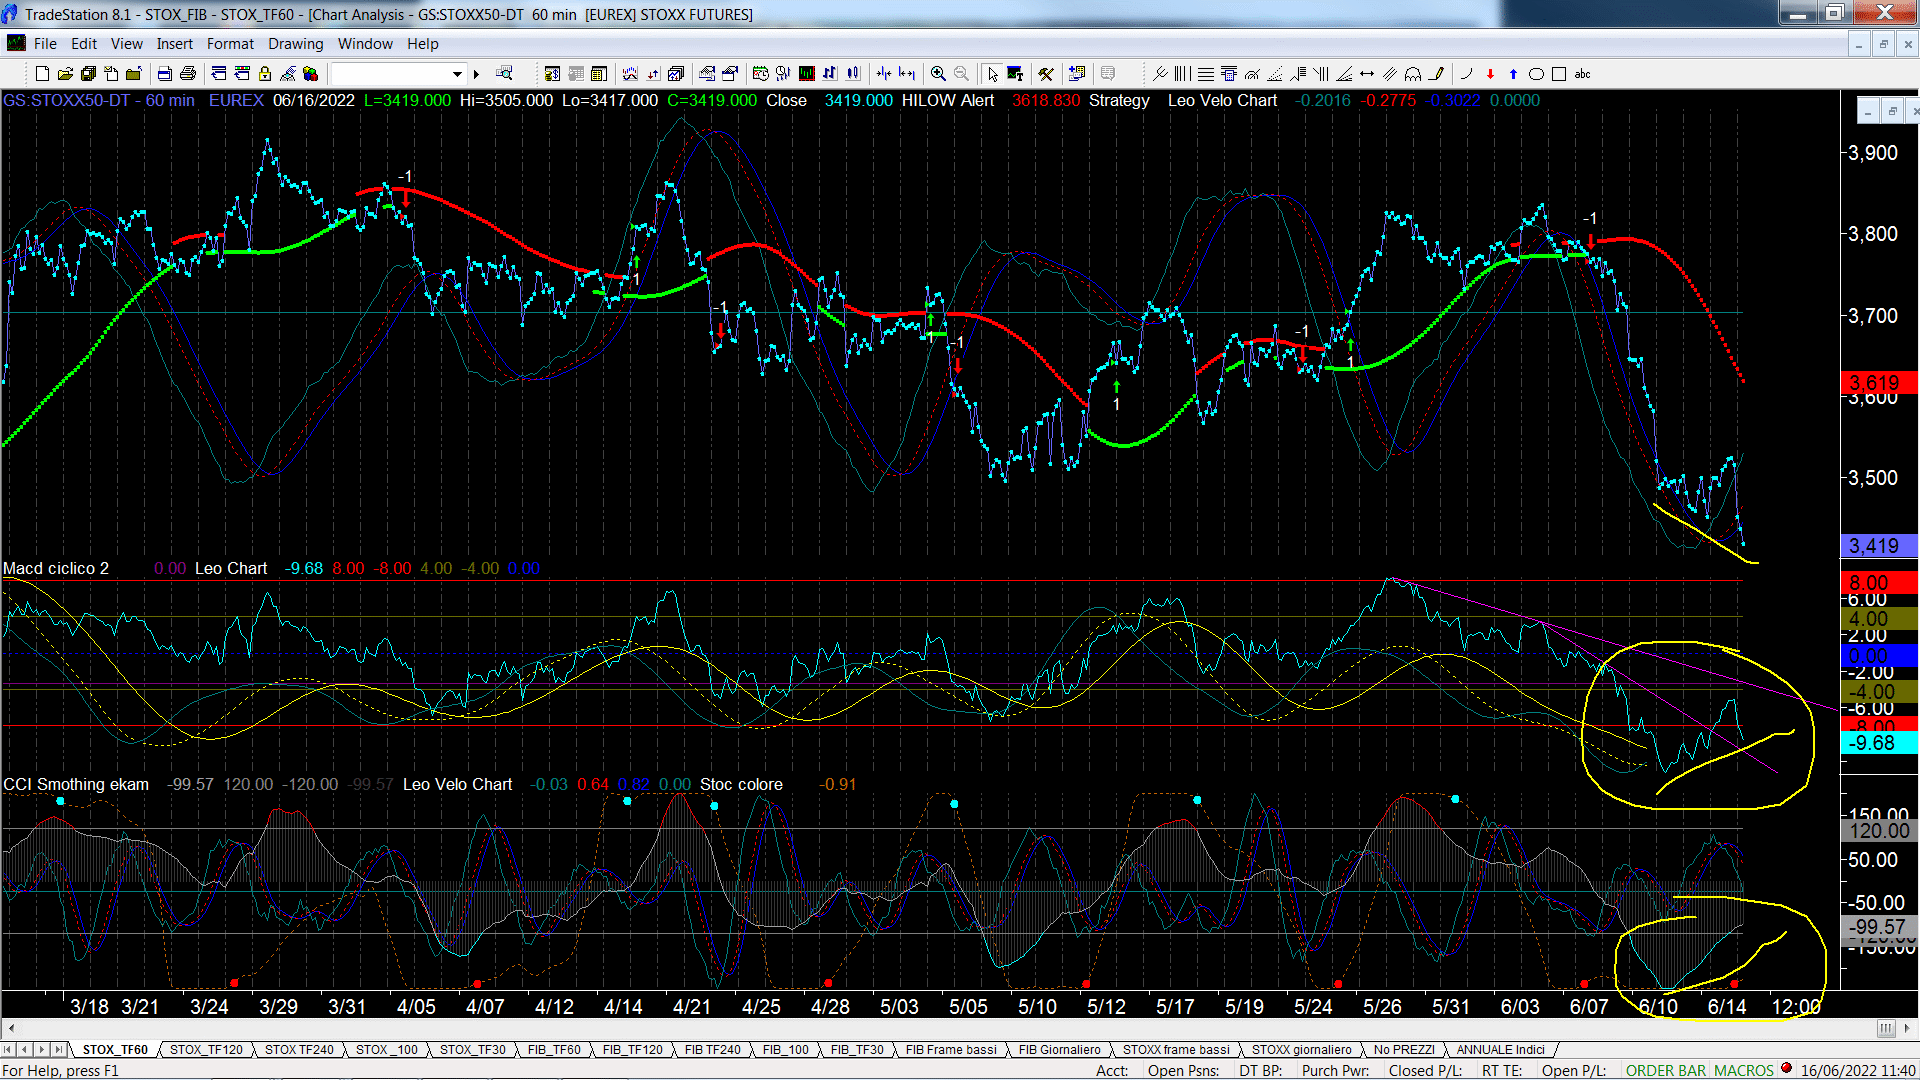Switch to the FIB Giornaliero tab
Image resolution: width=1920 pixels, height=1080 pixels.
pyautogui.click(x=1059, y=1050)
